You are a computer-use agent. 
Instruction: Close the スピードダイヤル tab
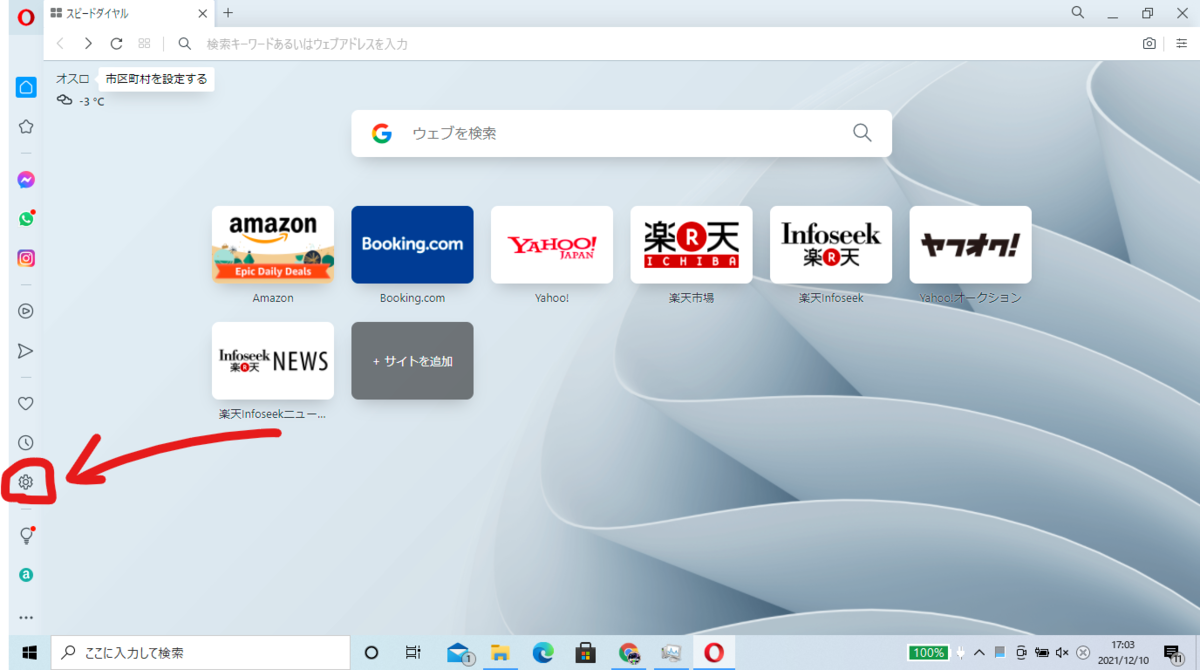coord(202,14)
